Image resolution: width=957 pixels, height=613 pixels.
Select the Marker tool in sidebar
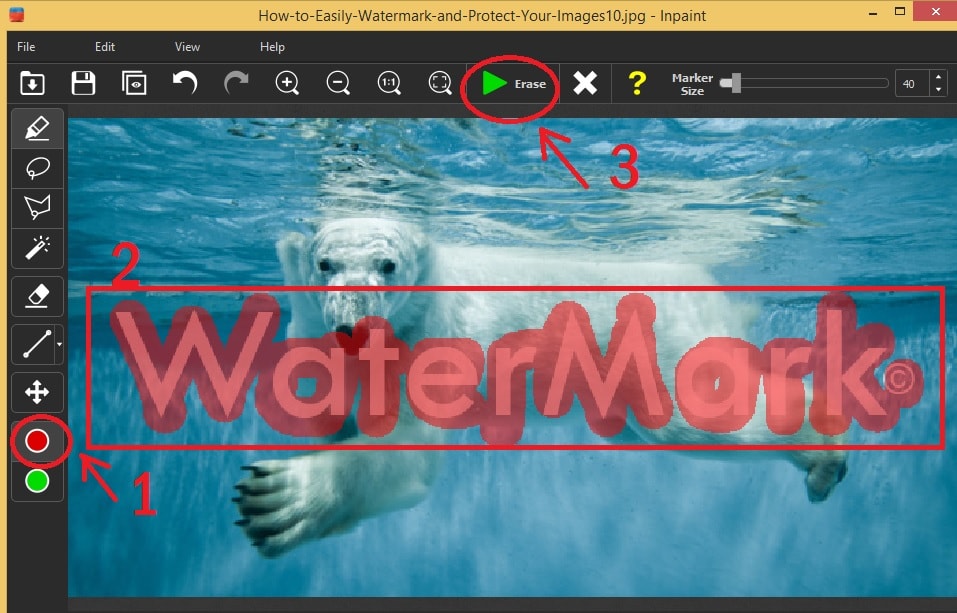tap(37, 128)
